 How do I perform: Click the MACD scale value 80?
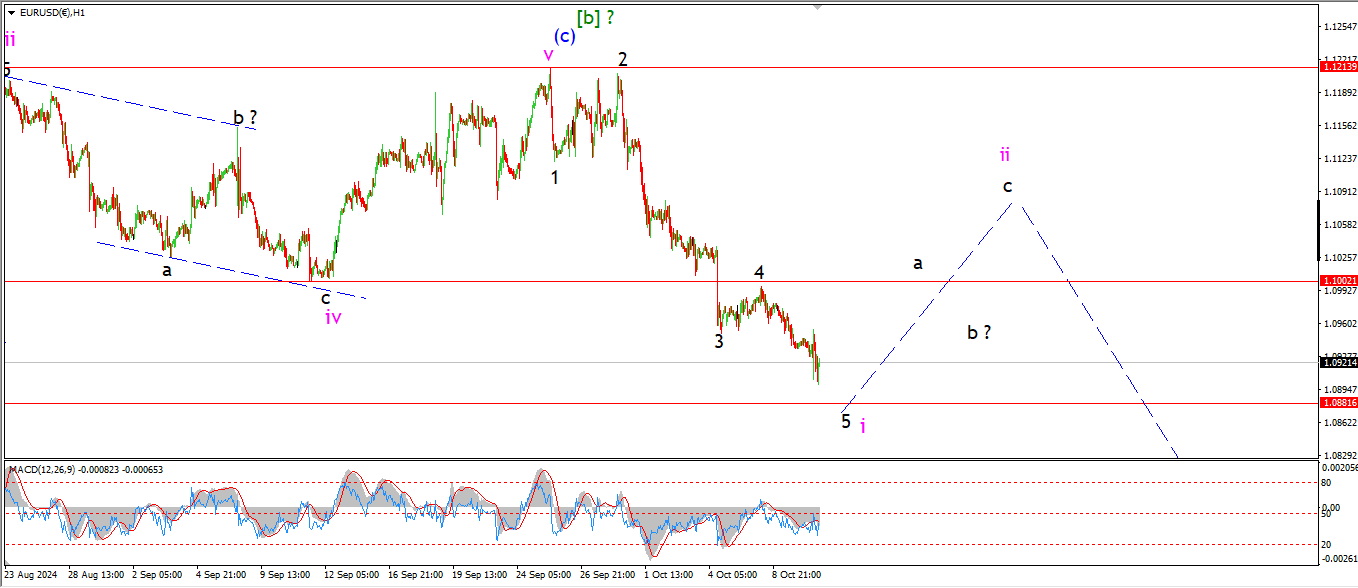pos(1328,482)
